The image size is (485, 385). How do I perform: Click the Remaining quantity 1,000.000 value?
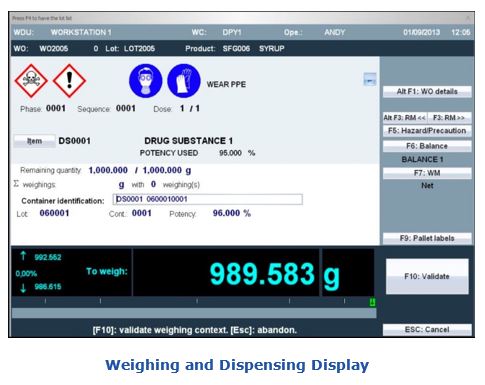tap(108, 170)
